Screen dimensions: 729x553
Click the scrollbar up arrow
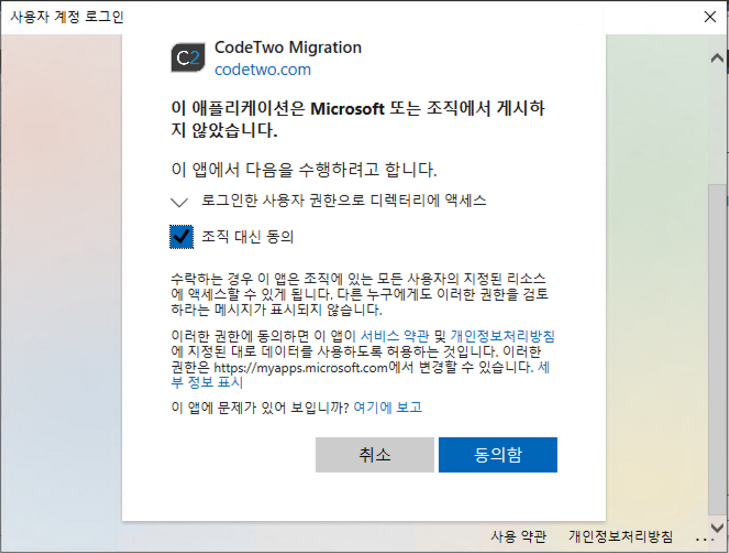coord(717,58)
